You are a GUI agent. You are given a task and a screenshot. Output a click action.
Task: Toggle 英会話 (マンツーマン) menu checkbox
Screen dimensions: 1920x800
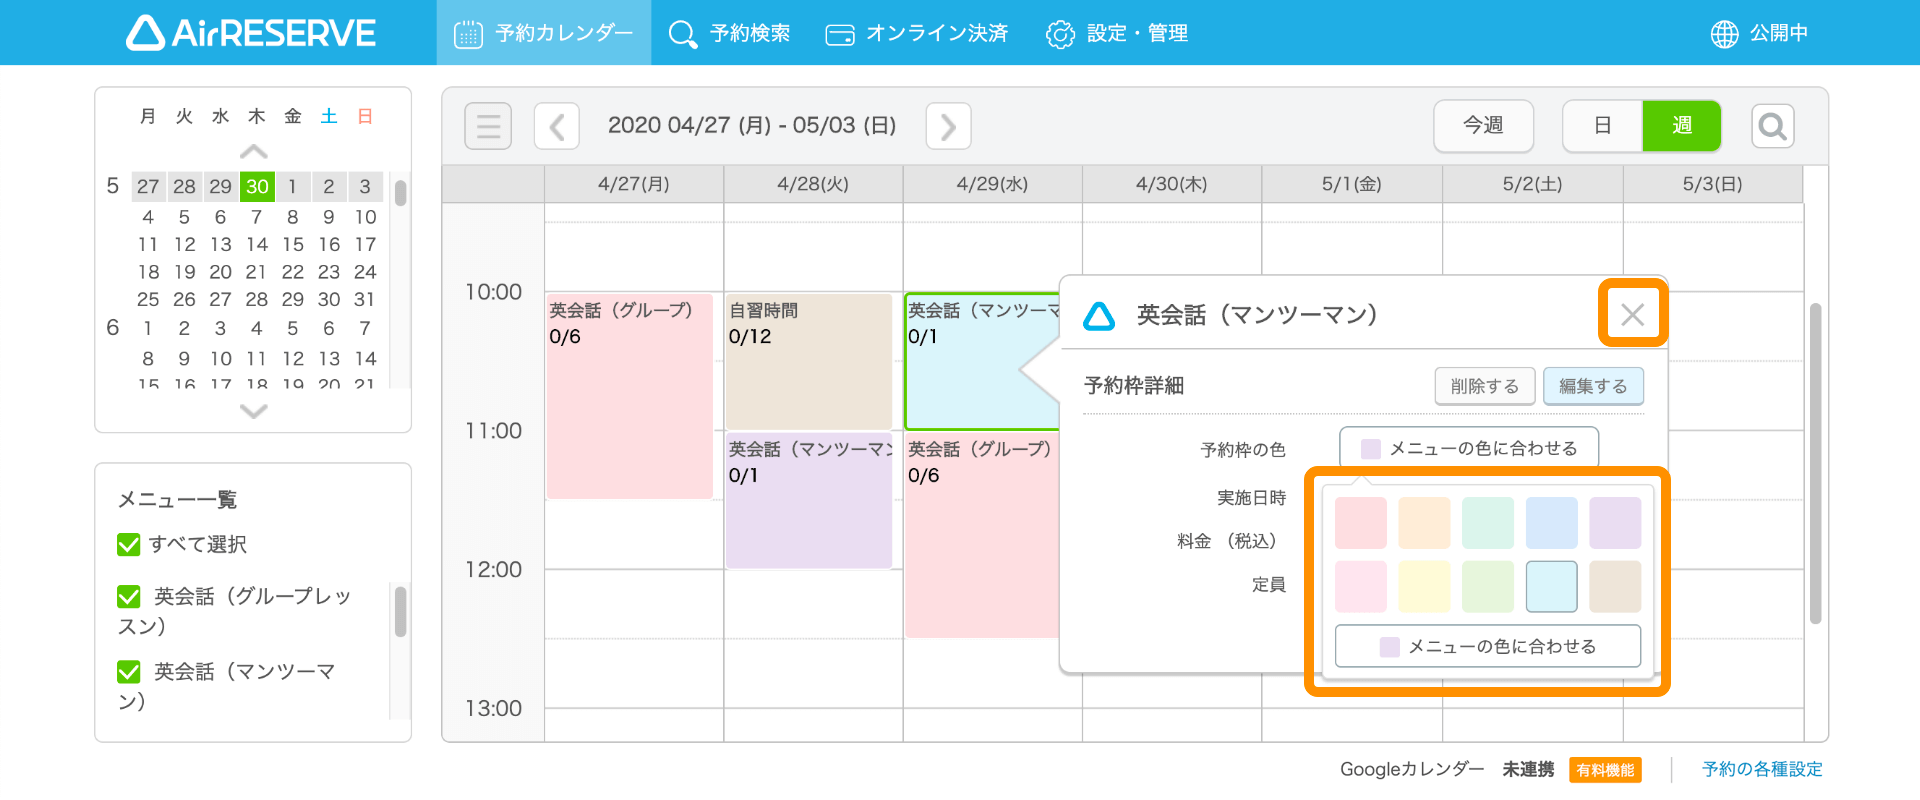tap(129, 671)
